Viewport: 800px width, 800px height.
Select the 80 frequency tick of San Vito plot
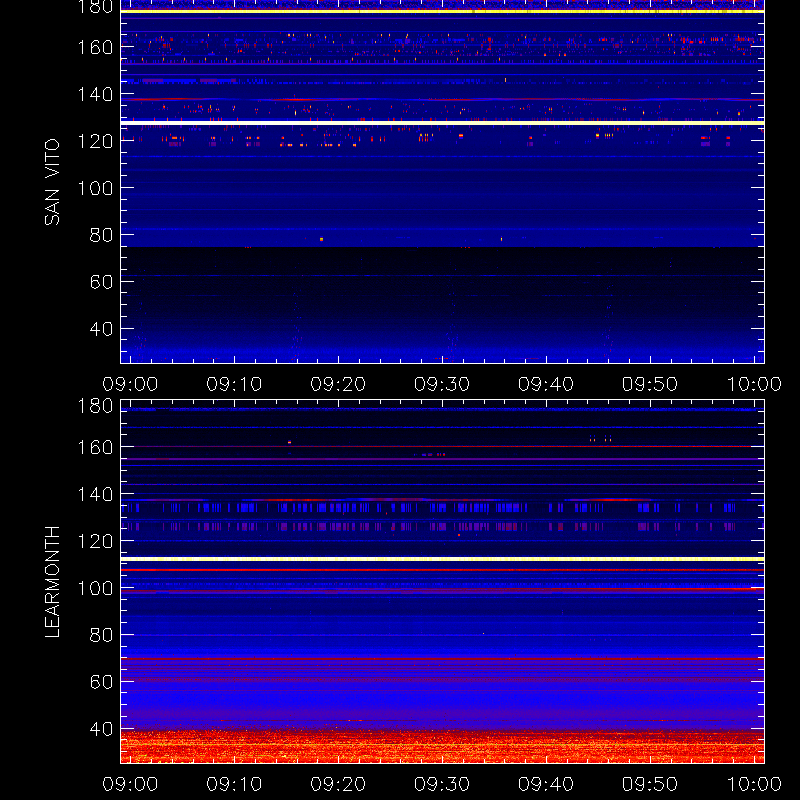(101, 235)
